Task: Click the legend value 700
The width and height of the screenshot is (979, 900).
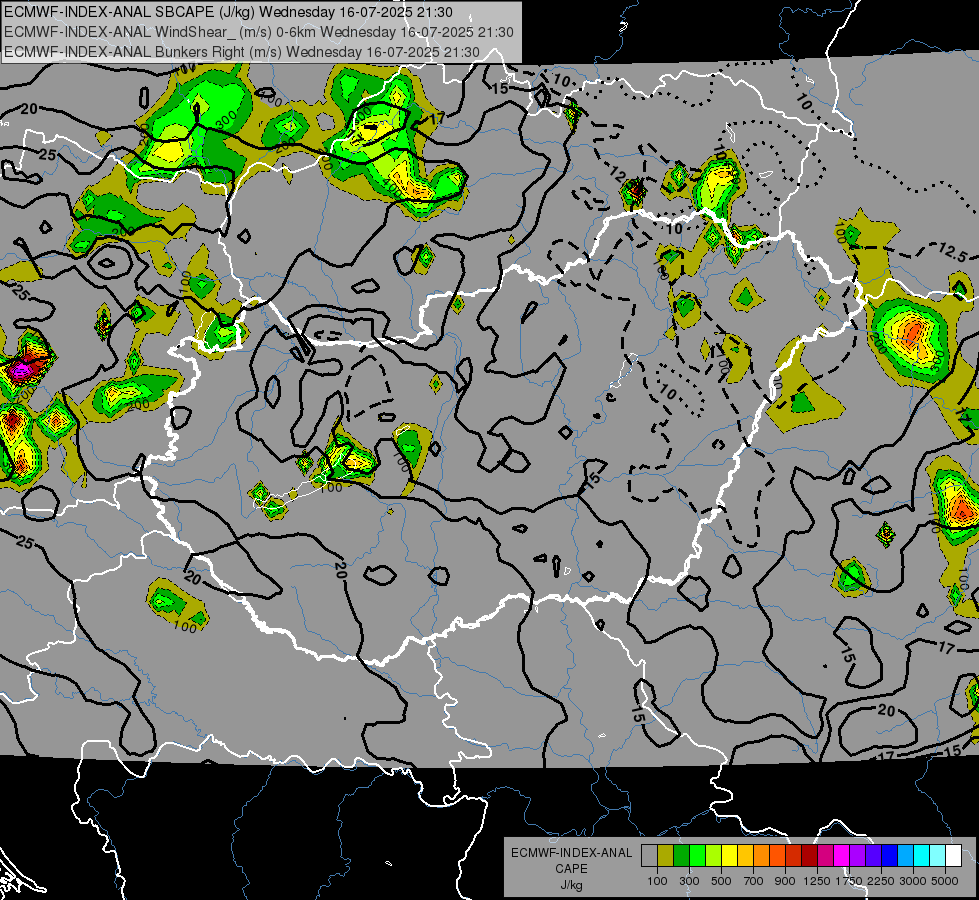Action: point(754,881)
